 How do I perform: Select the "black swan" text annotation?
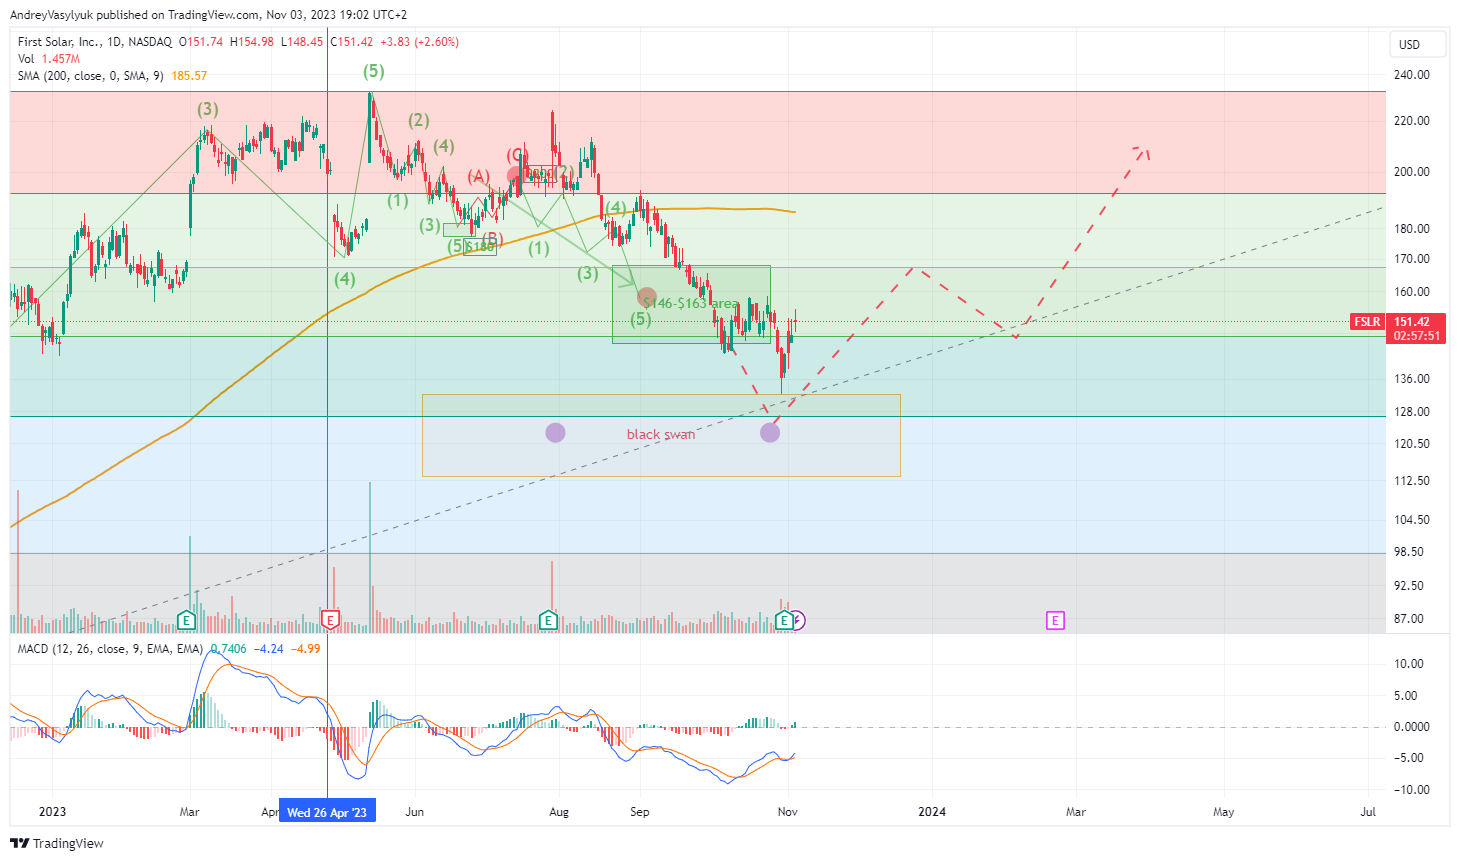point(661,434)
